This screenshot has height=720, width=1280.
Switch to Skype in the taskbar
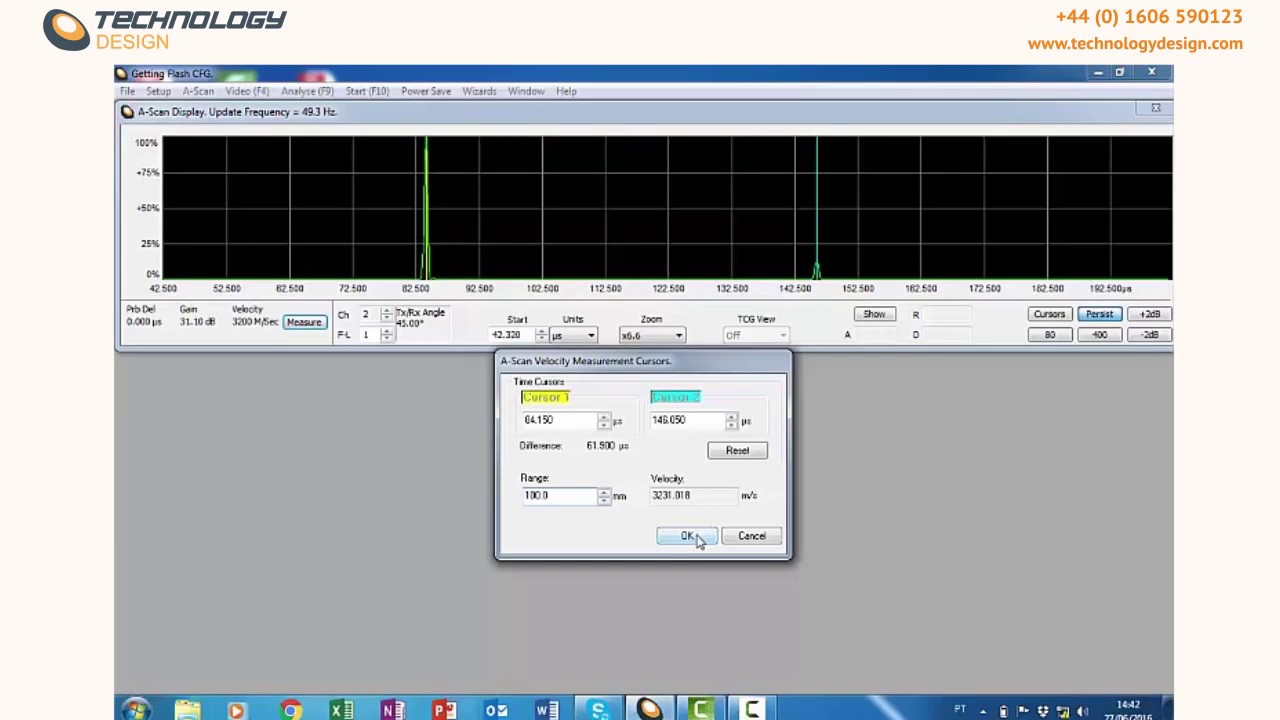coord(598,710)
